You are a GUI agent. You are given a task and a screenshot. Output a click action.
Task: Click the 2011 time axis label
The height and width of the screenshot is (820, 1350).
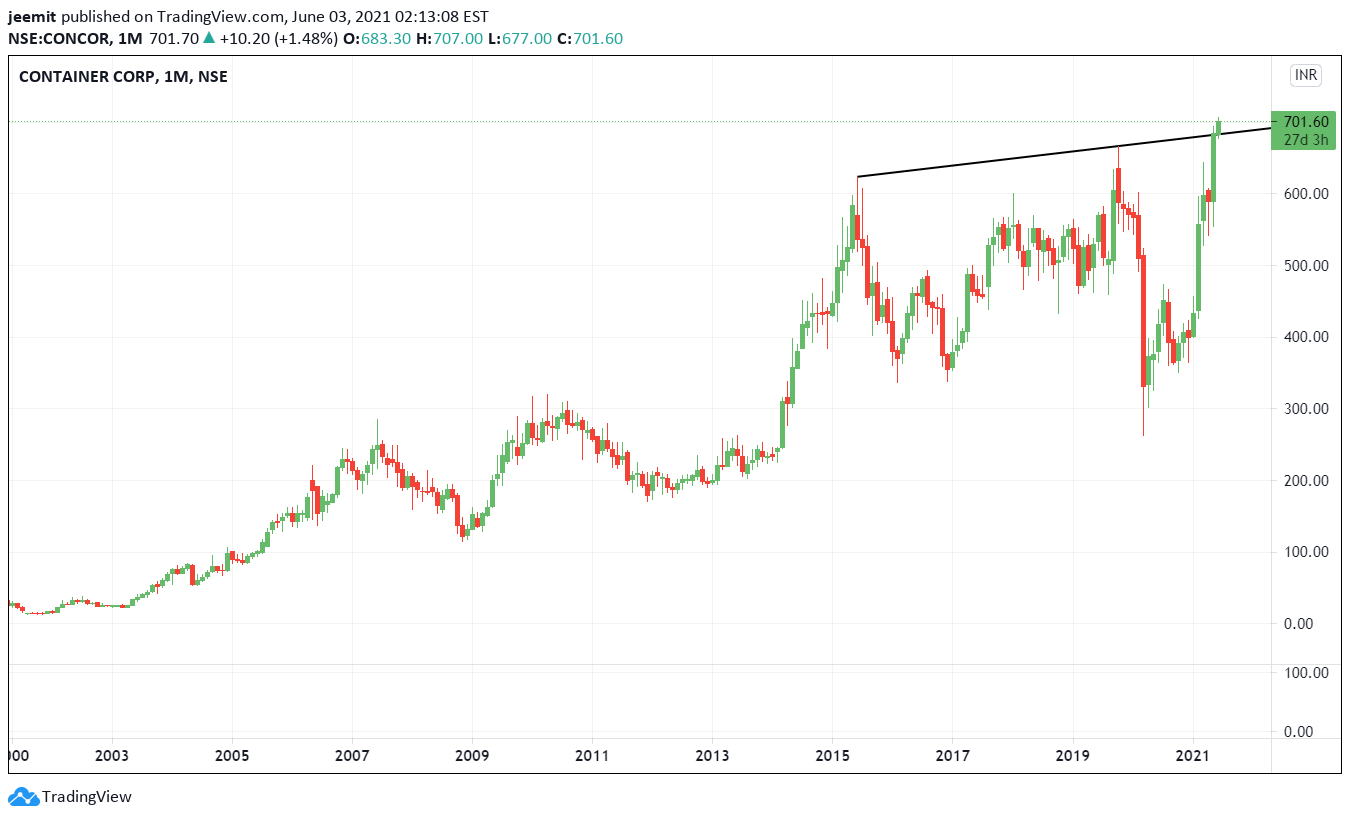pos(592,755)
